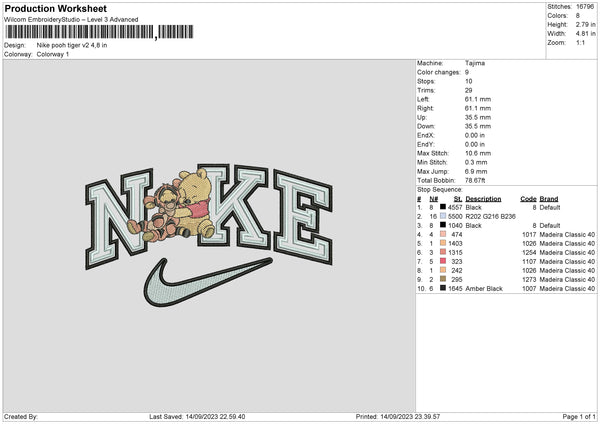This screenshot has height=424, width=600.
Task: Click the swoosh in the embroidery preview
Action: click(208, 282)
